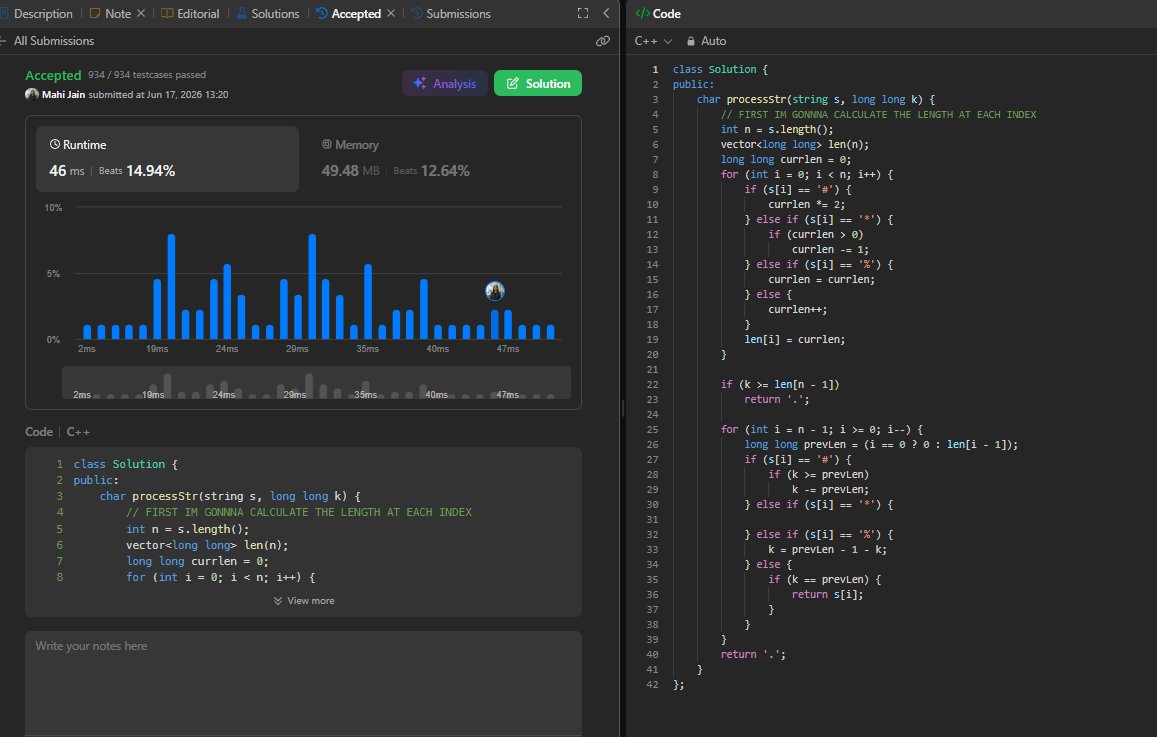The width and height of the screenshot is (1157, 737).
Task: Open Mahi Jain's profile avatar
Action: click(32, 94)
